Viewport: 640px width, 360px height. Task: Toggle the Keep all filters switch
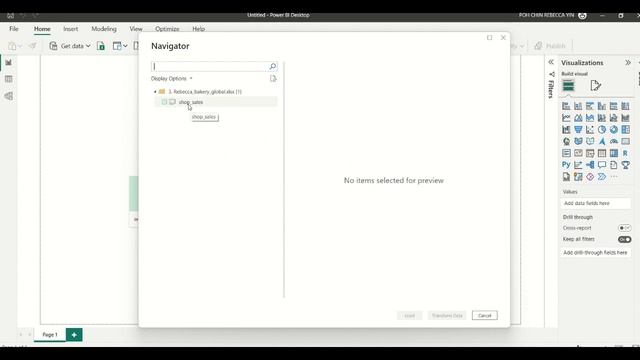624,240
